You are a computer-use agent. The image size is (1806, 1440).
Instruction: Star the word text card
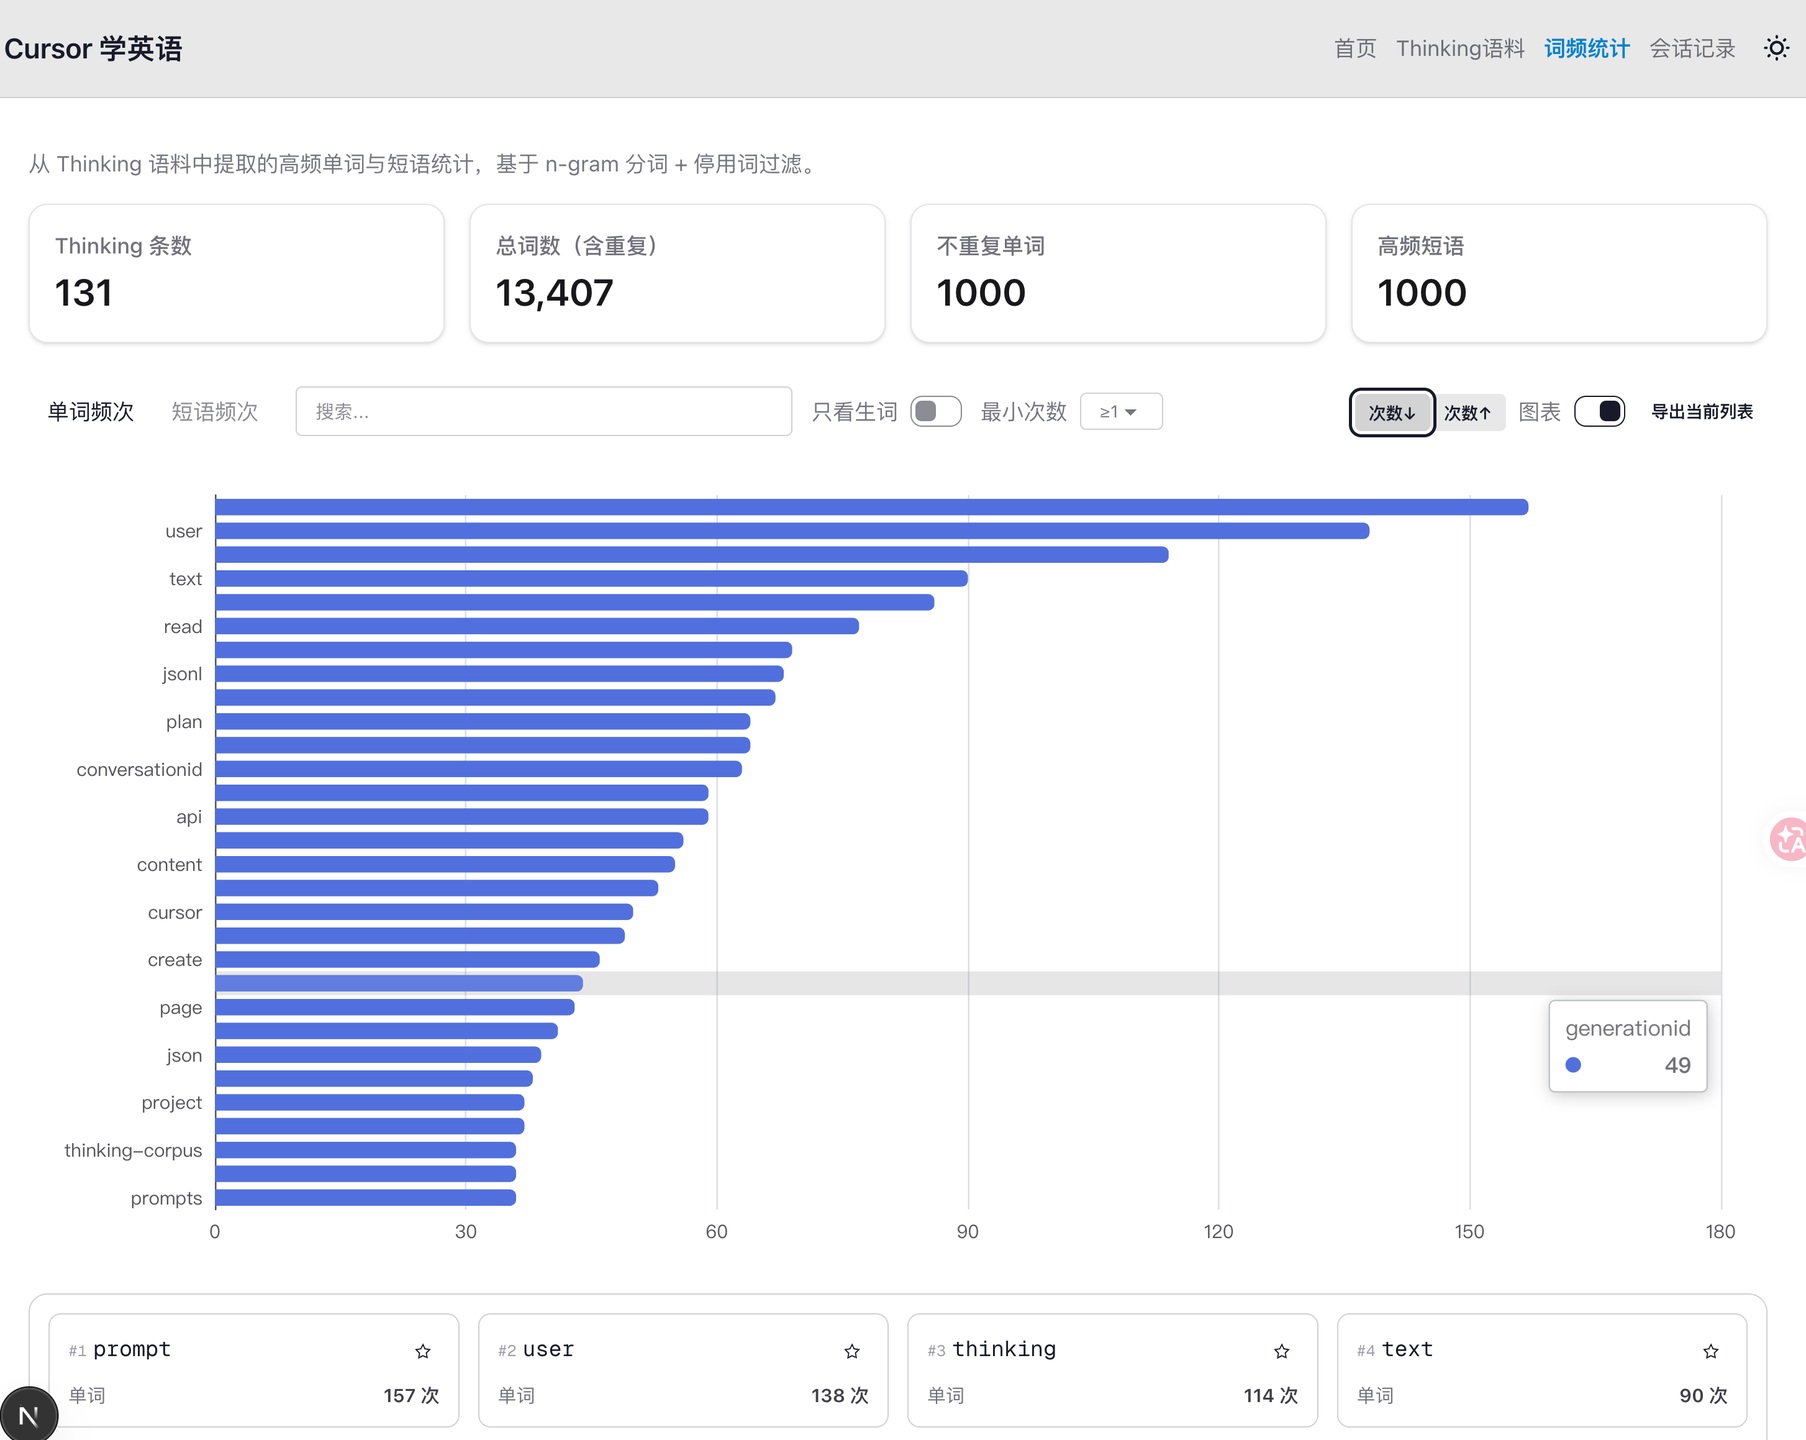point(1711,1351)
